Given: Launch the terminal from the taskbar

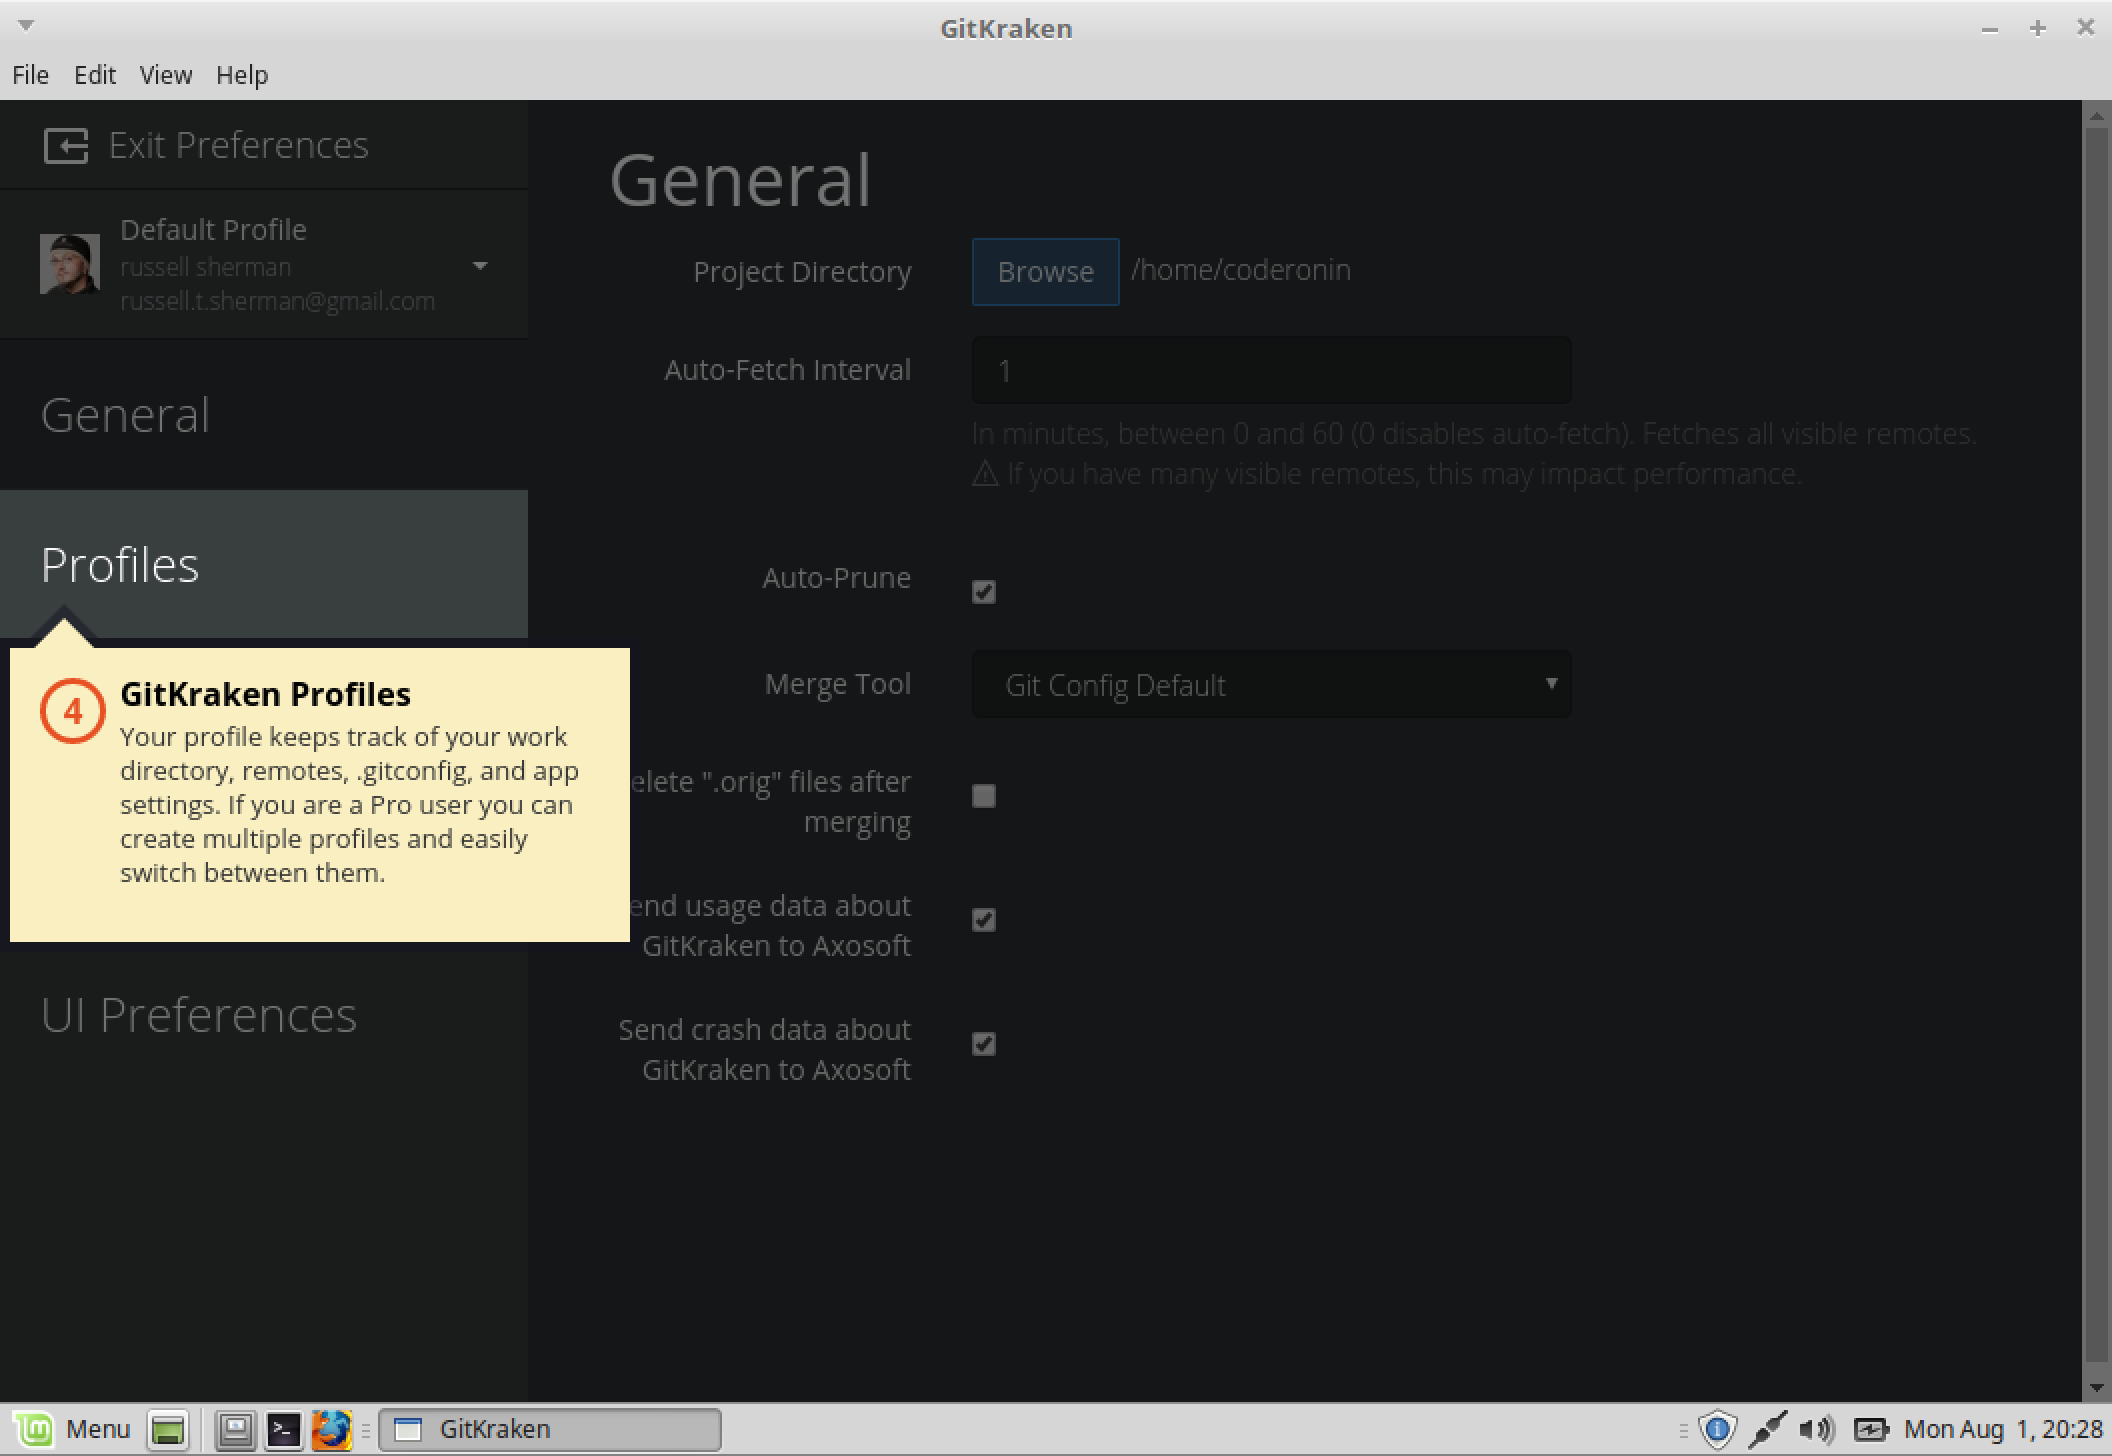Looking at the screenshot, I should coord(284,1430).
